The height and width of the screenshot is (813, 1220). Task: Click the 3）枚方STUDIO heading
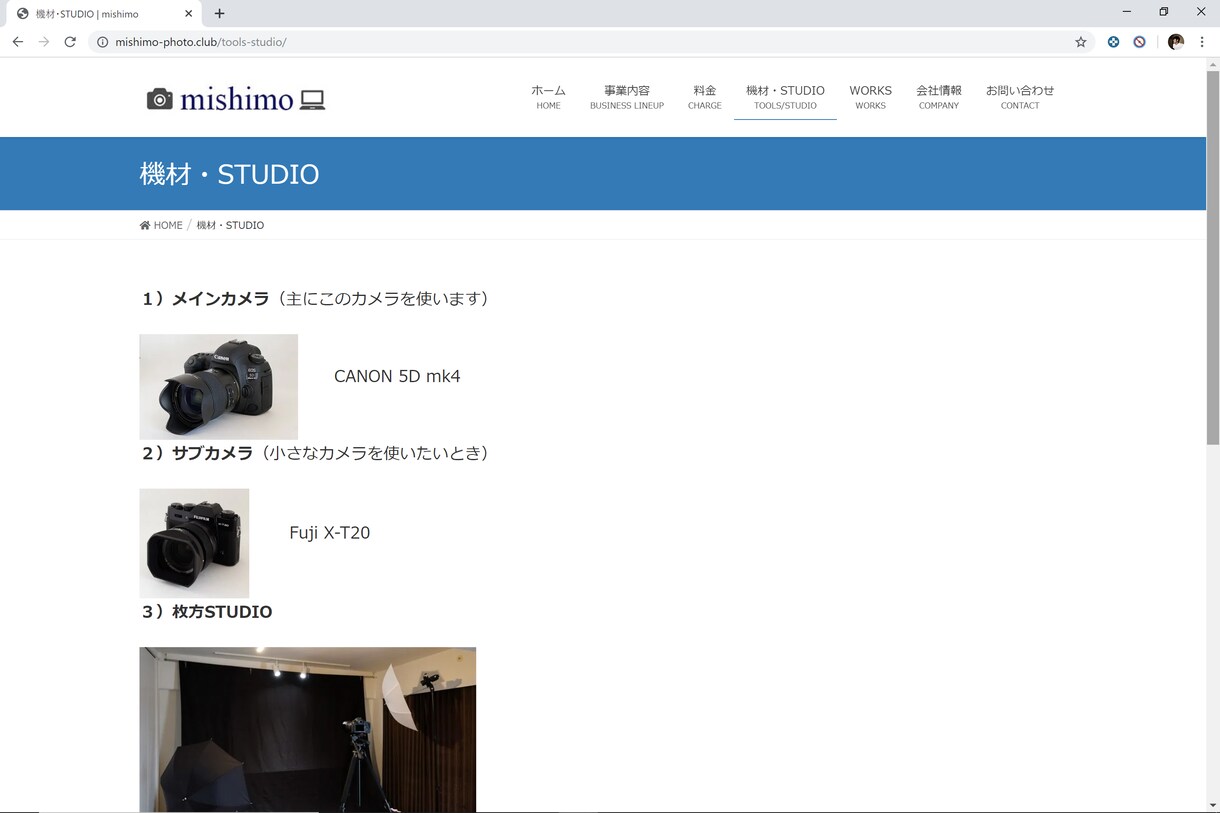pyautogui.click(x=206, y=611)
